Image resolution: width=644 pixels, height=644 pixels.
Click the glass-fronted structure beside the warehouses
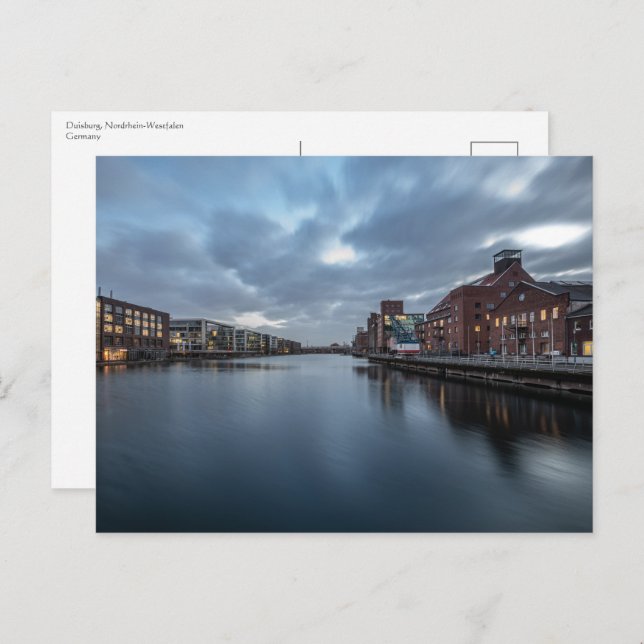coord(404,330)
